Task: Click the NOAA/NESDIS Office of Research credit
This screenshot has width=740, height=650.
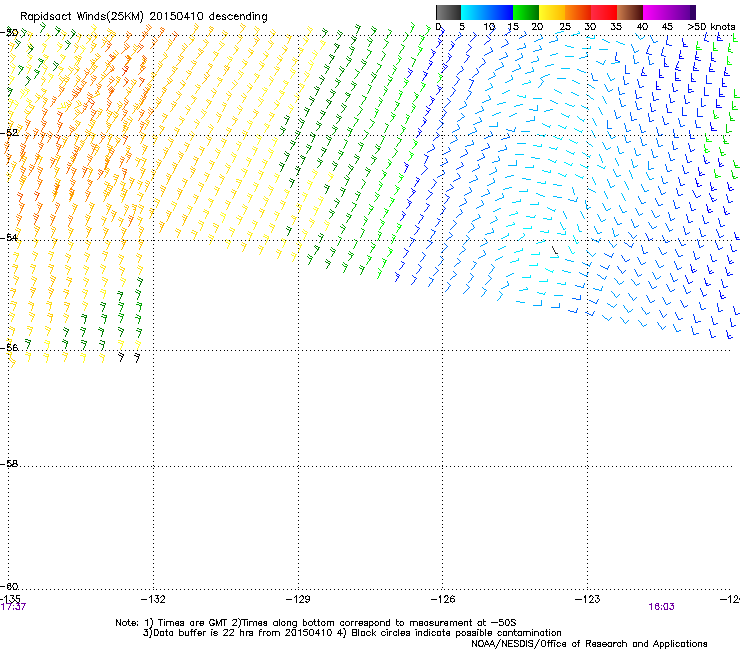Action: pos(589,643)
